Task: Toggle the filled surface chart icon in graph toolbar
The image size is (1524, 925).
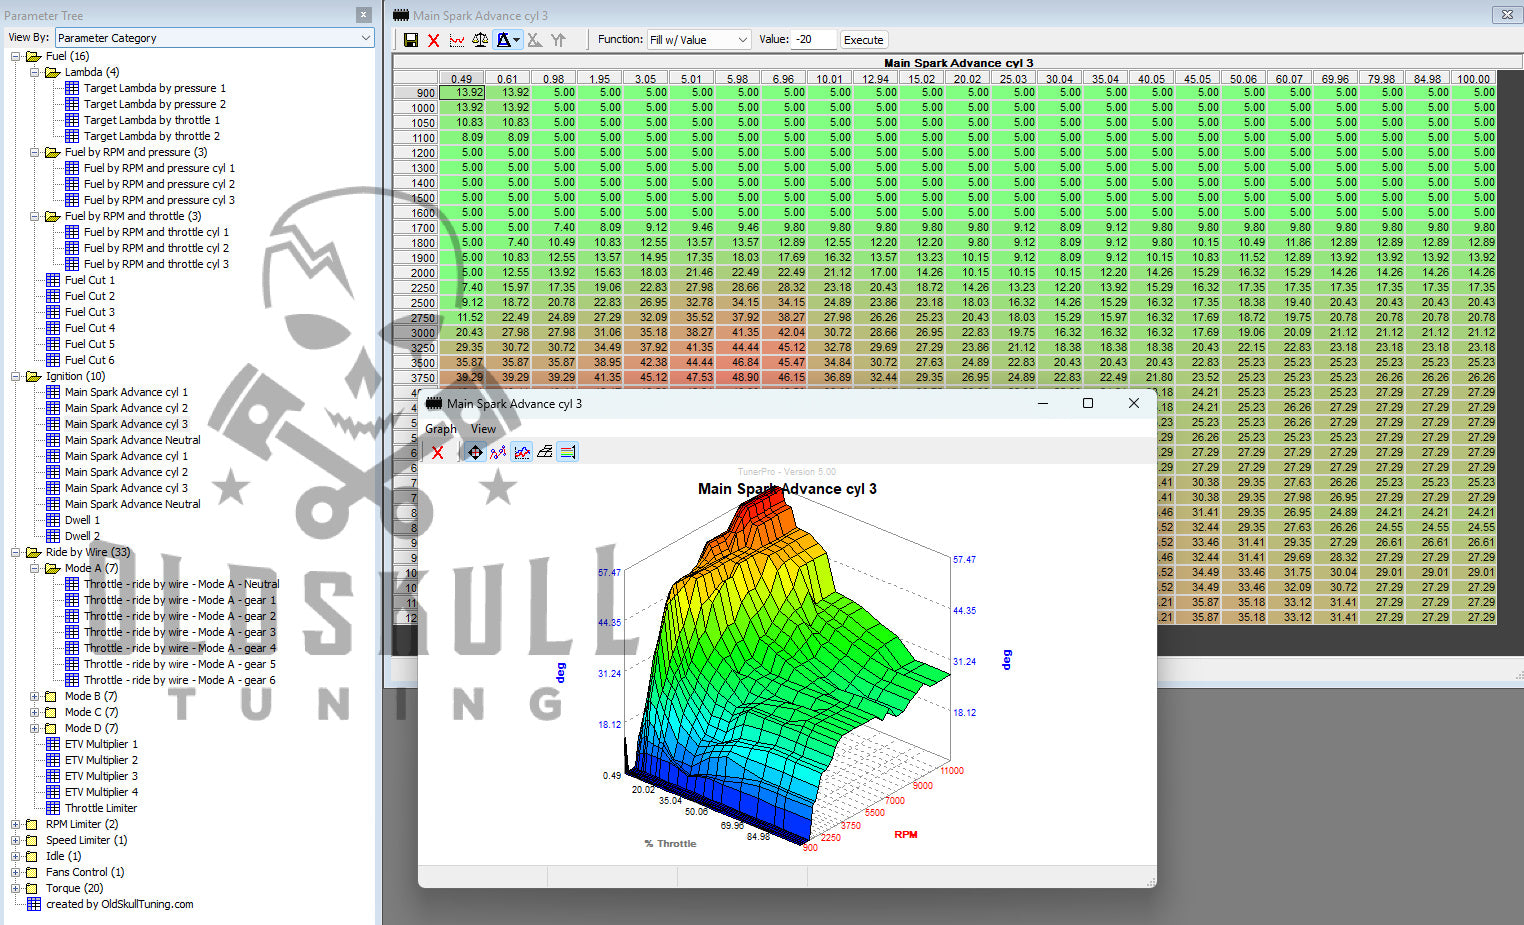Action: (x=522, y=452)
